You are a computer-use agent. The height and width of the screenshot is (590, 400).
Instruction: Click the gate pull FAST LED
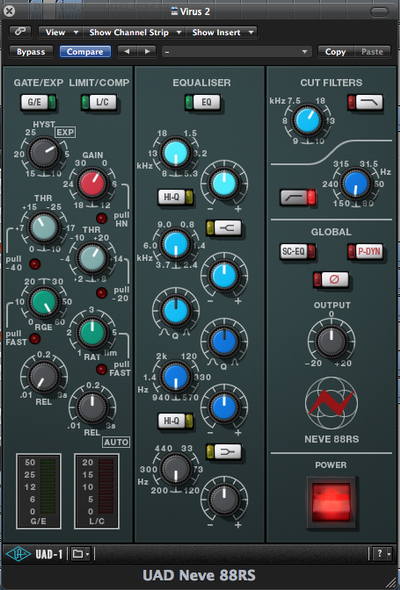[x=35, y=339]
